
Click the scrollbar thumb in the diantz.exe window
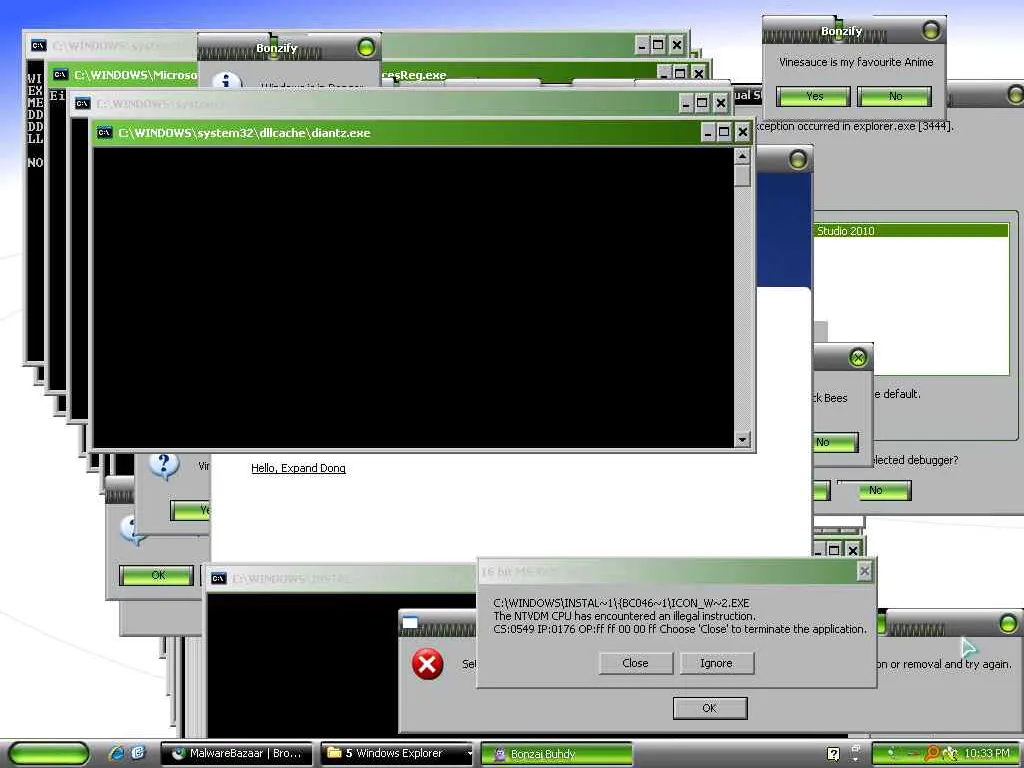point(742,175)
